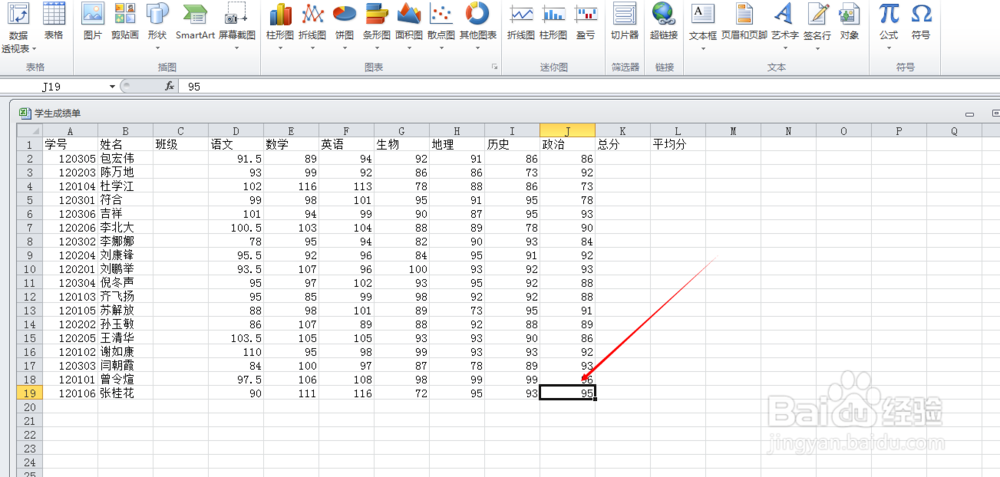The image size is (1000, 477).
Task: Click the formula bar showing 95
Action: [x=587, y=86]
